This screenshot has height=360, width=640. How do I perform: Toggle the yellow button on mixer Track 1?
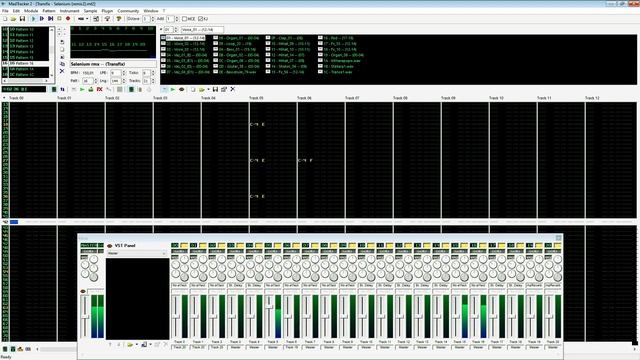[x=203, y=245]
